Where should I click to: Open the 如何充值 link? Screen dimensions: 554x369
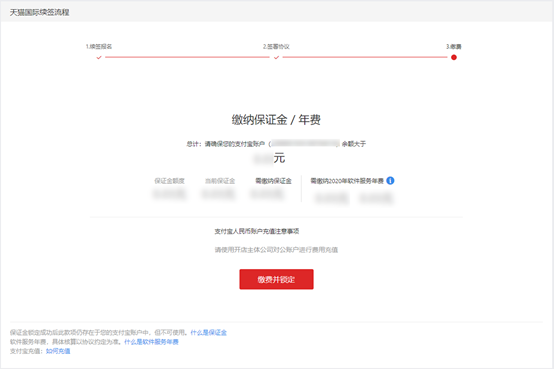pos(58,351)
